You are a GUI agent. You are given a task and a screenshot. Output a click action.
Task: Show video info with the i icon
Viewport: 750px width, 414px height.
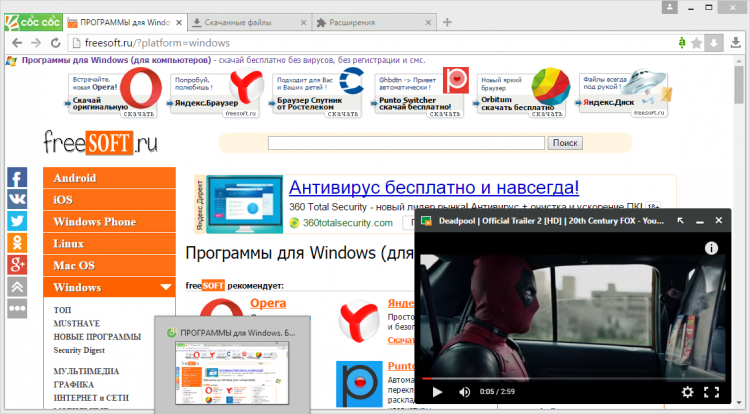tap(711, 248)
